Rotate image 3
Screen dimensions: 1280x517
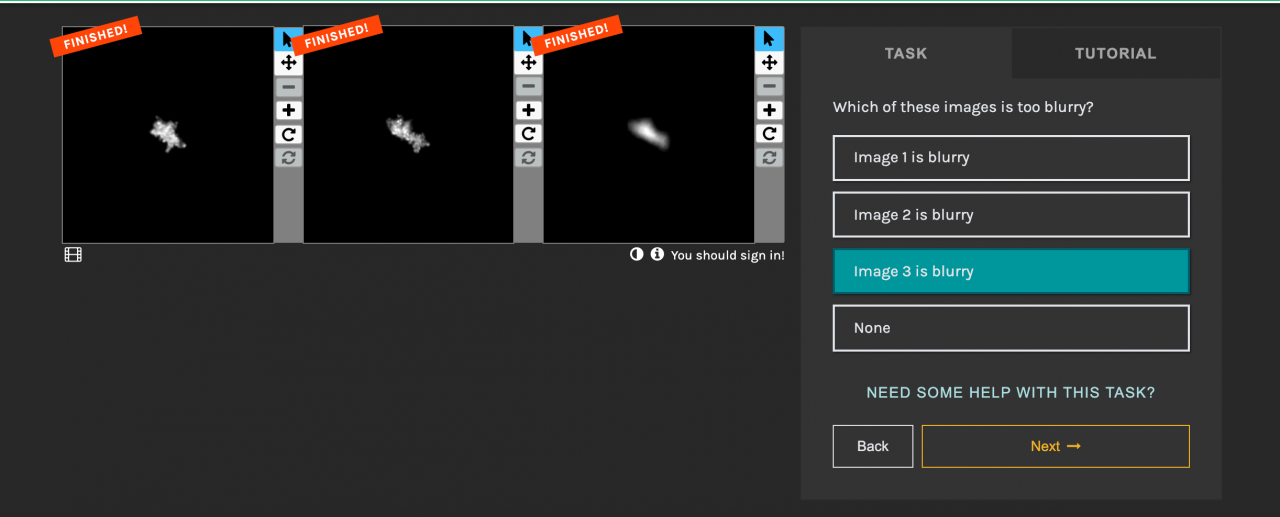pyautogui.click(x=769, y=134)
